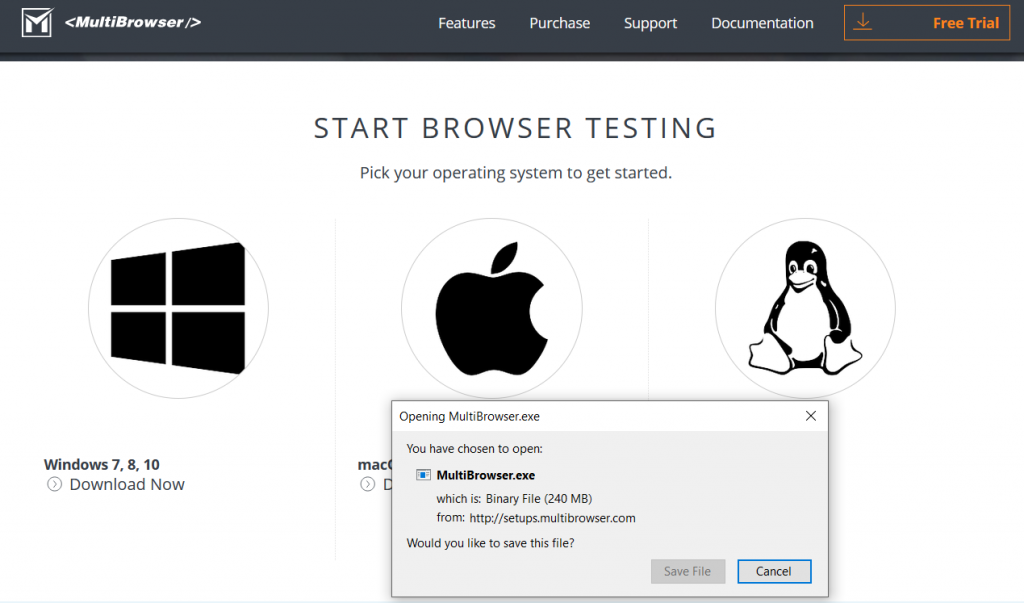Open the Support nav link
This screenshot has height=603, width=1024.
click(650, 23)
